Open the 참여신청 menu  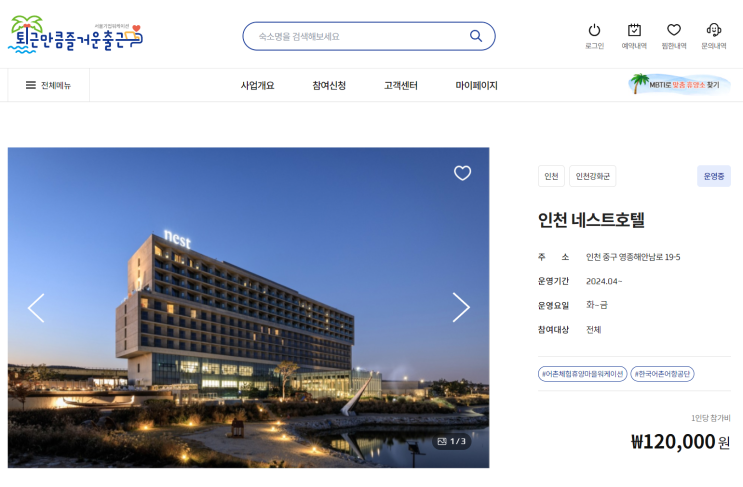(329, 85)
